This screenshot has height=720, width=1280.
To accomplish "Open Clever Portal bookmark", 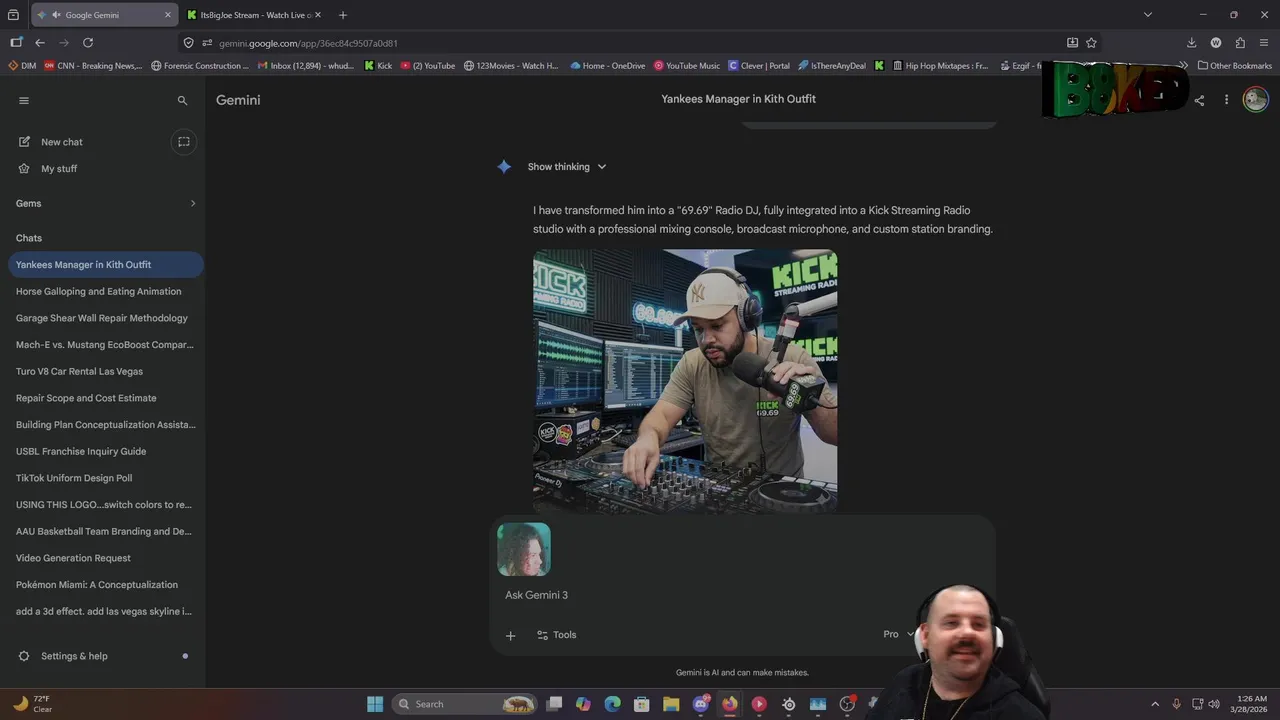I will point(759,66).
